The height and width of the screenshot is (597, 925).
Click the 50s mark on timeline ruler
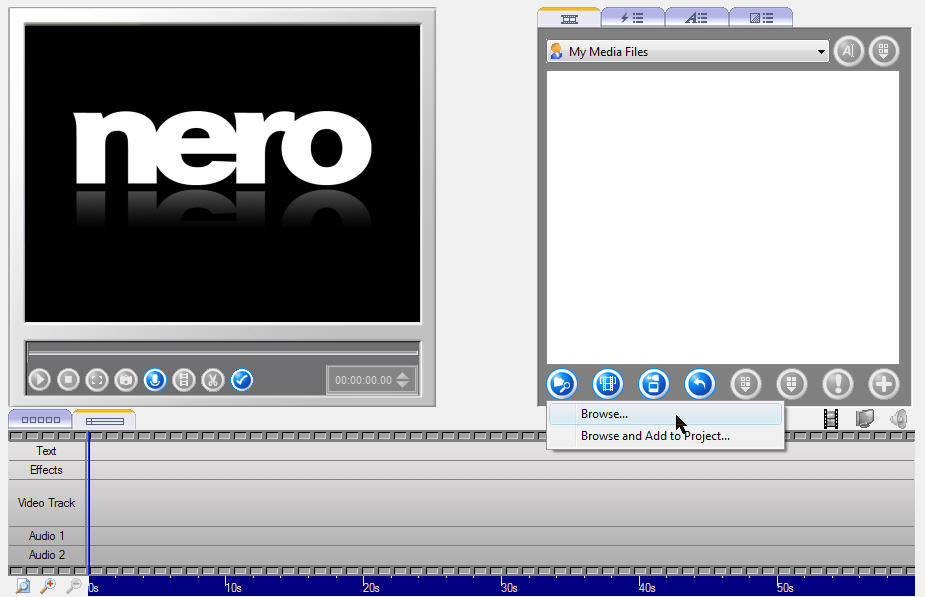786,588
